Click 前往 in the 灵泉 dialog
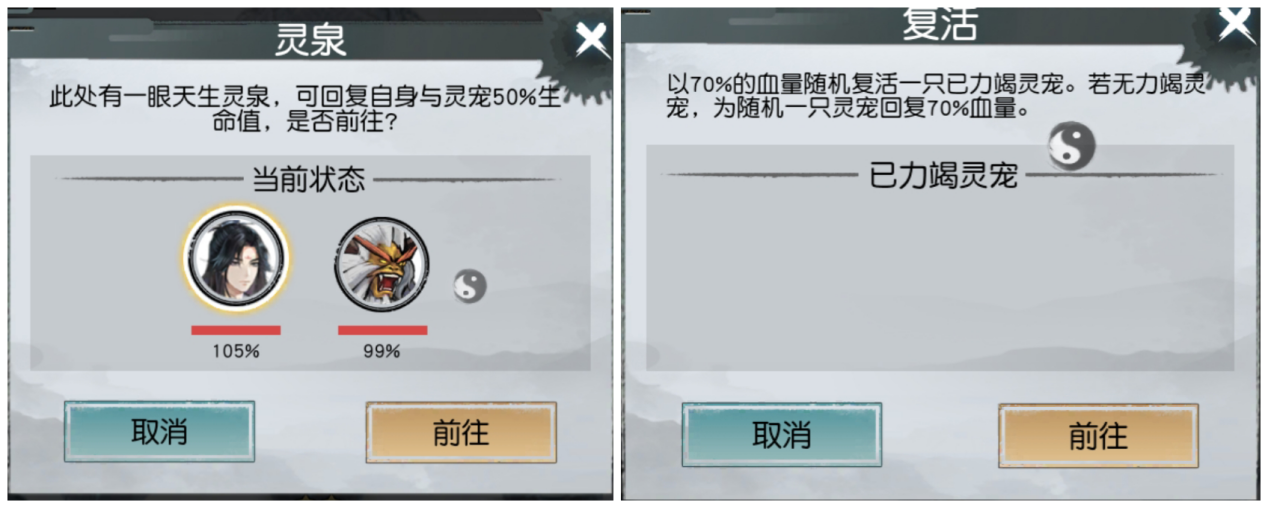 [x=461, y=432]
